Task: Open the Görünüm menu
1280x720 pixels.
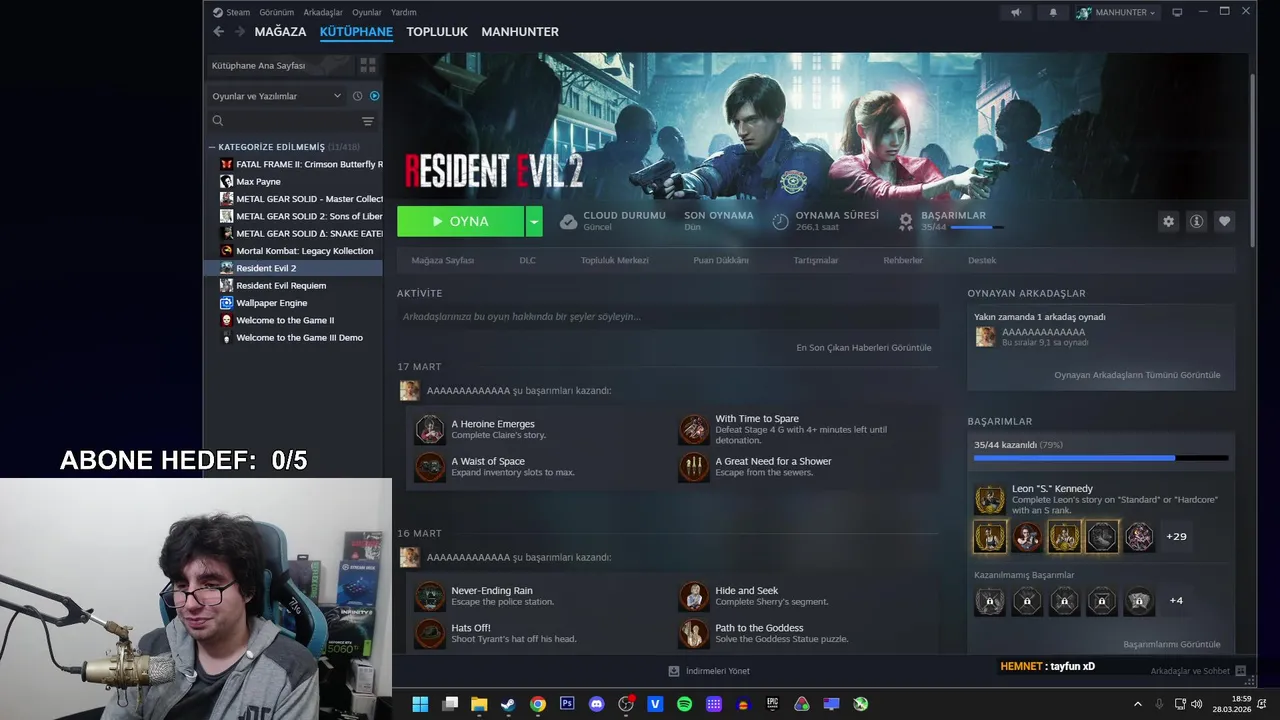Action: tap(276, 12)
